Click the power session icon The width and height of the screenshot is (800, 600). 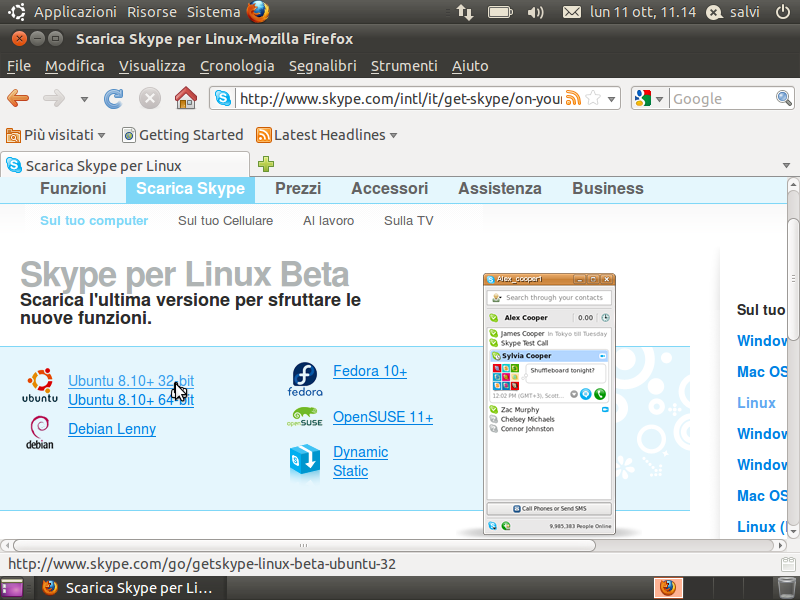[783, 12]
